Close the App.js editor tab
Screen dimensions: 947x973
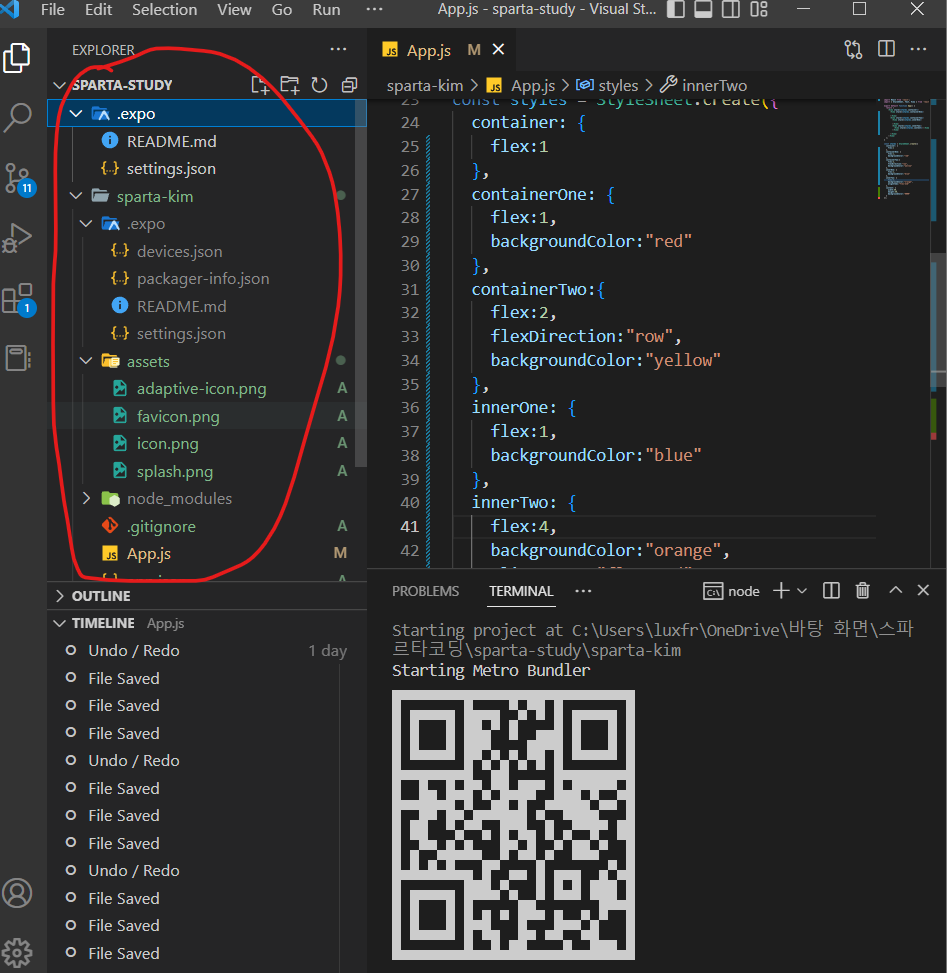point(498,49)
